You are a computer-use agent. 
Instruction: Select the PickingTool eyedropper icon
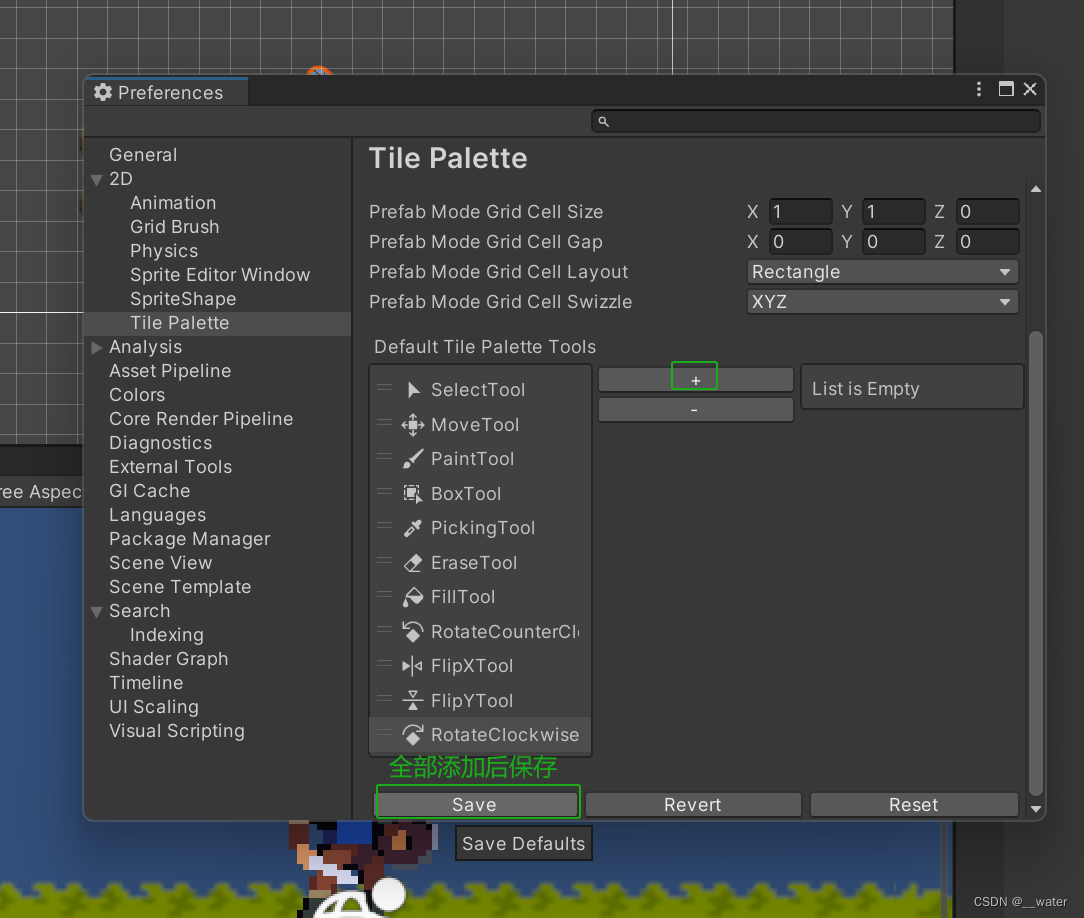413,528
